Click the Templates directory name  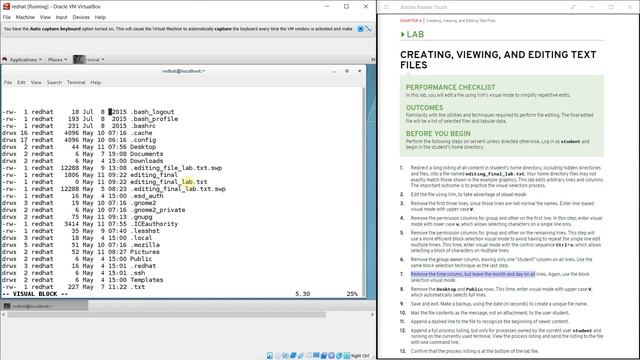tap(147, 280)
